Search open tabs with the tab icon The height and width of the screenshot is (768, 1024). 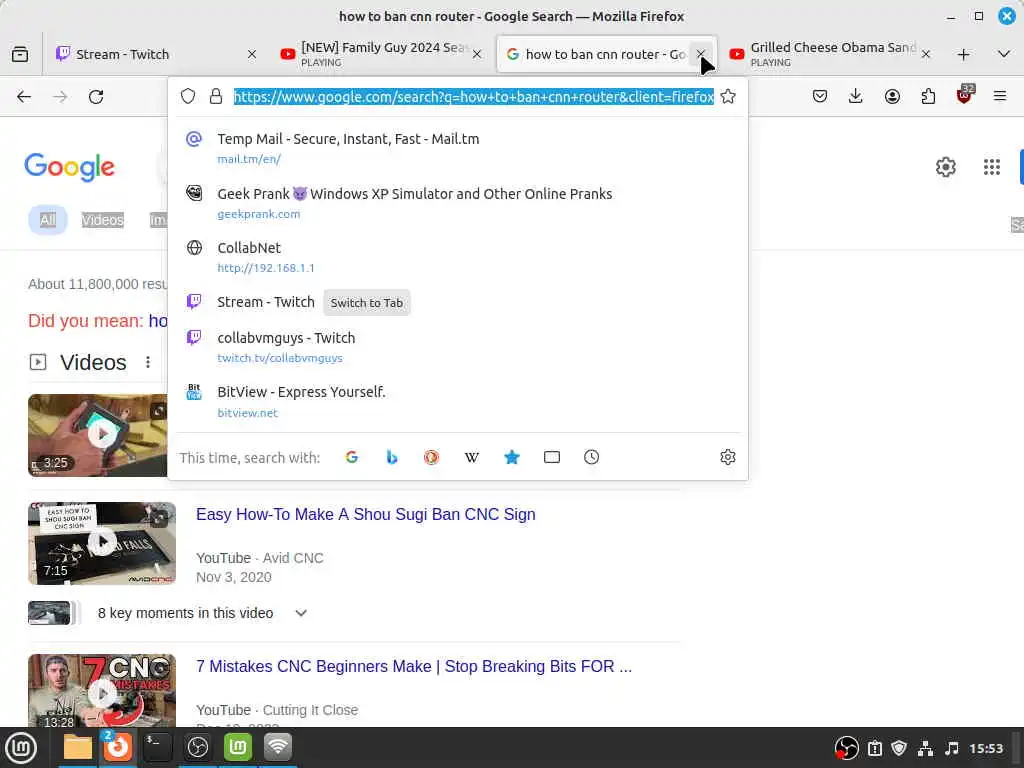pyautogui.click(x=552, y=457)
